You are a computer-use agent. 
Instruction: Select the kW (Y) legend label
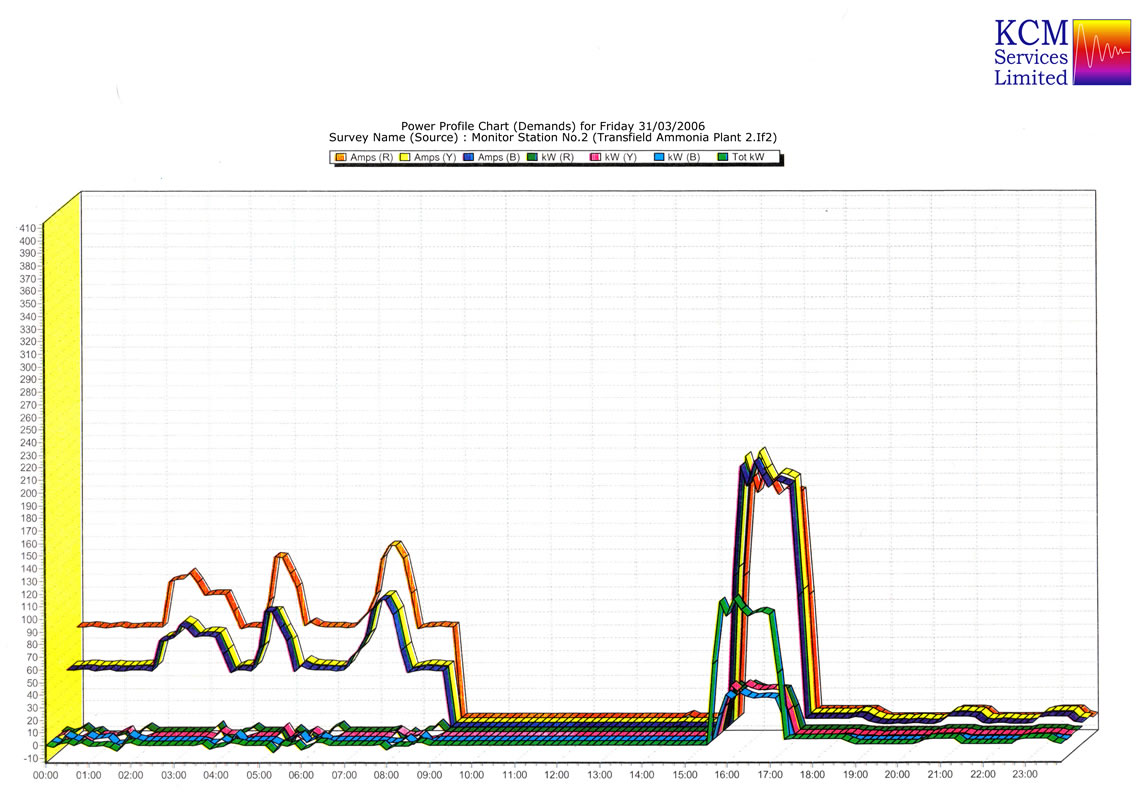(x=621, y=157)
